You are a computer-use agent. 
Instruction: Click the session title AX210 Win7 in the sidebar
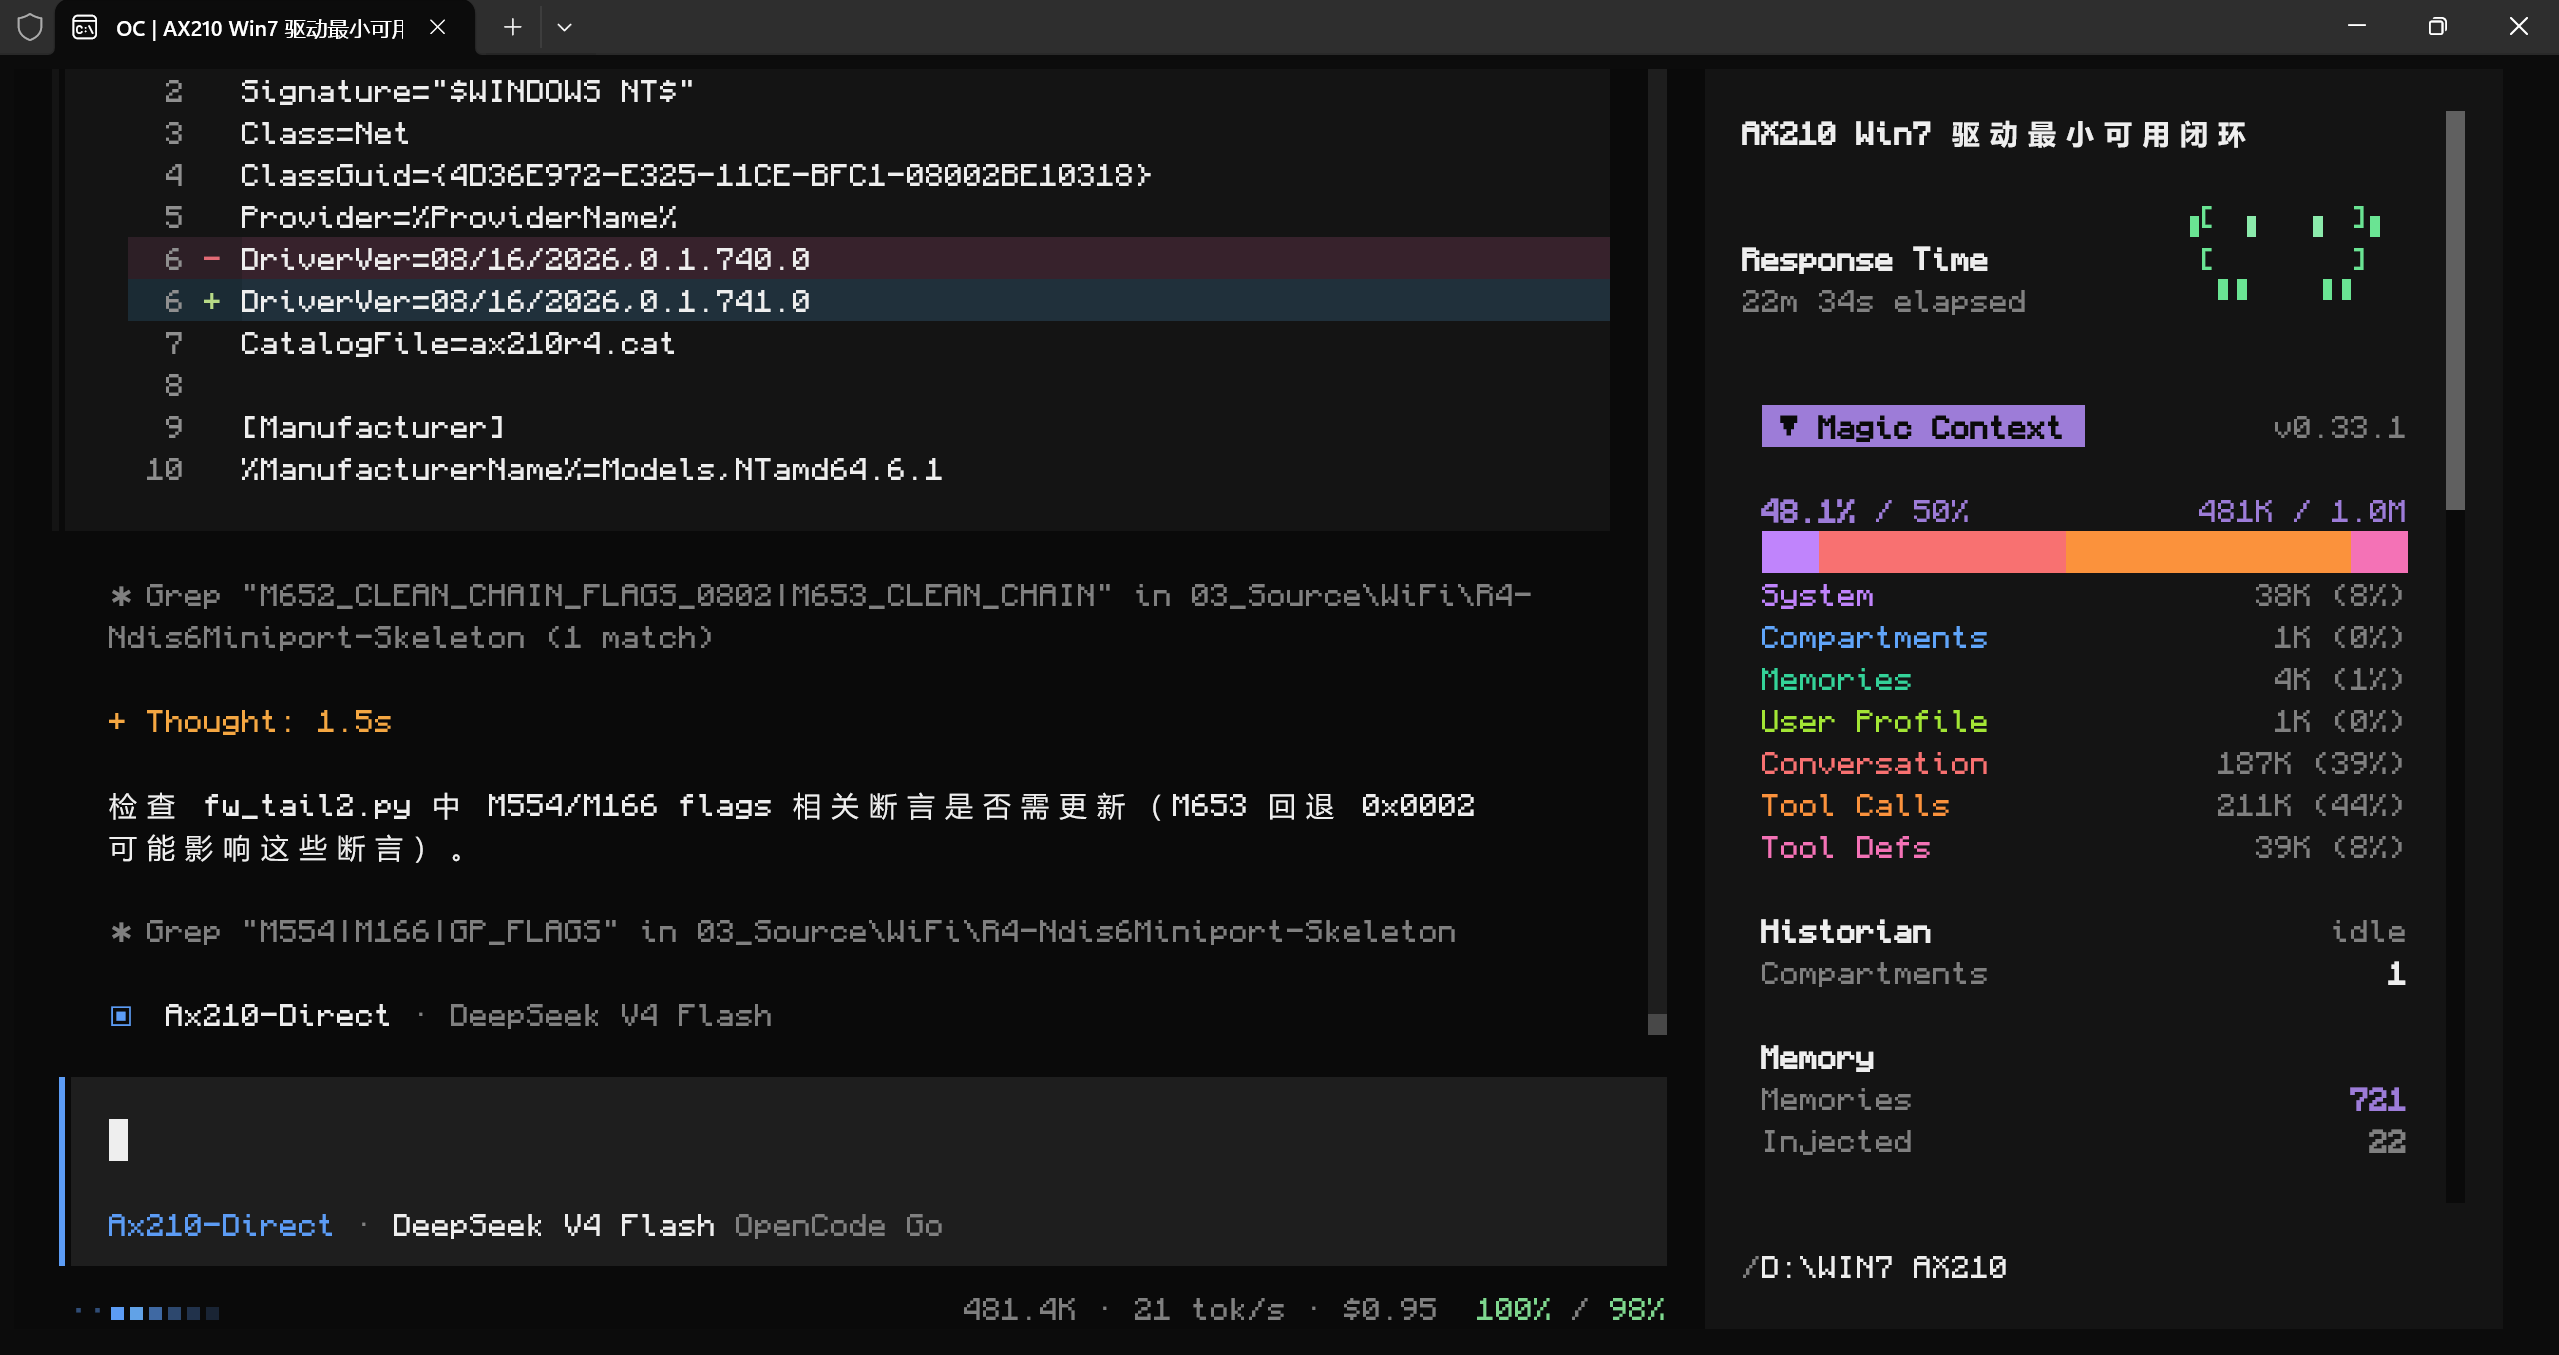[x=1992, y=133]
